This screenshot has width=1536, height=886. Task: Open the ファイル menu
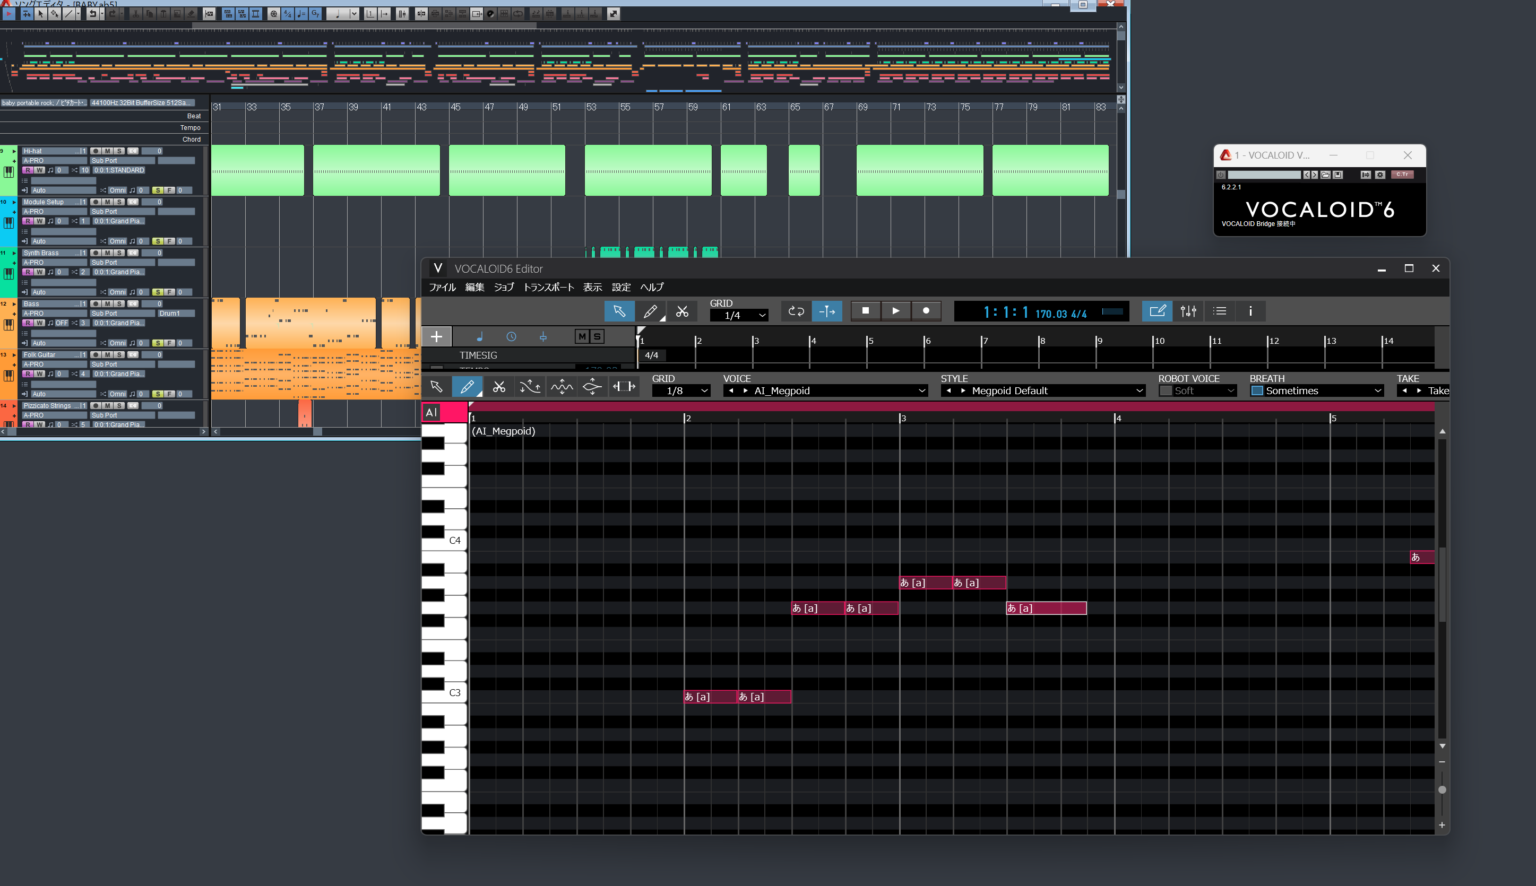click(442, 287)
